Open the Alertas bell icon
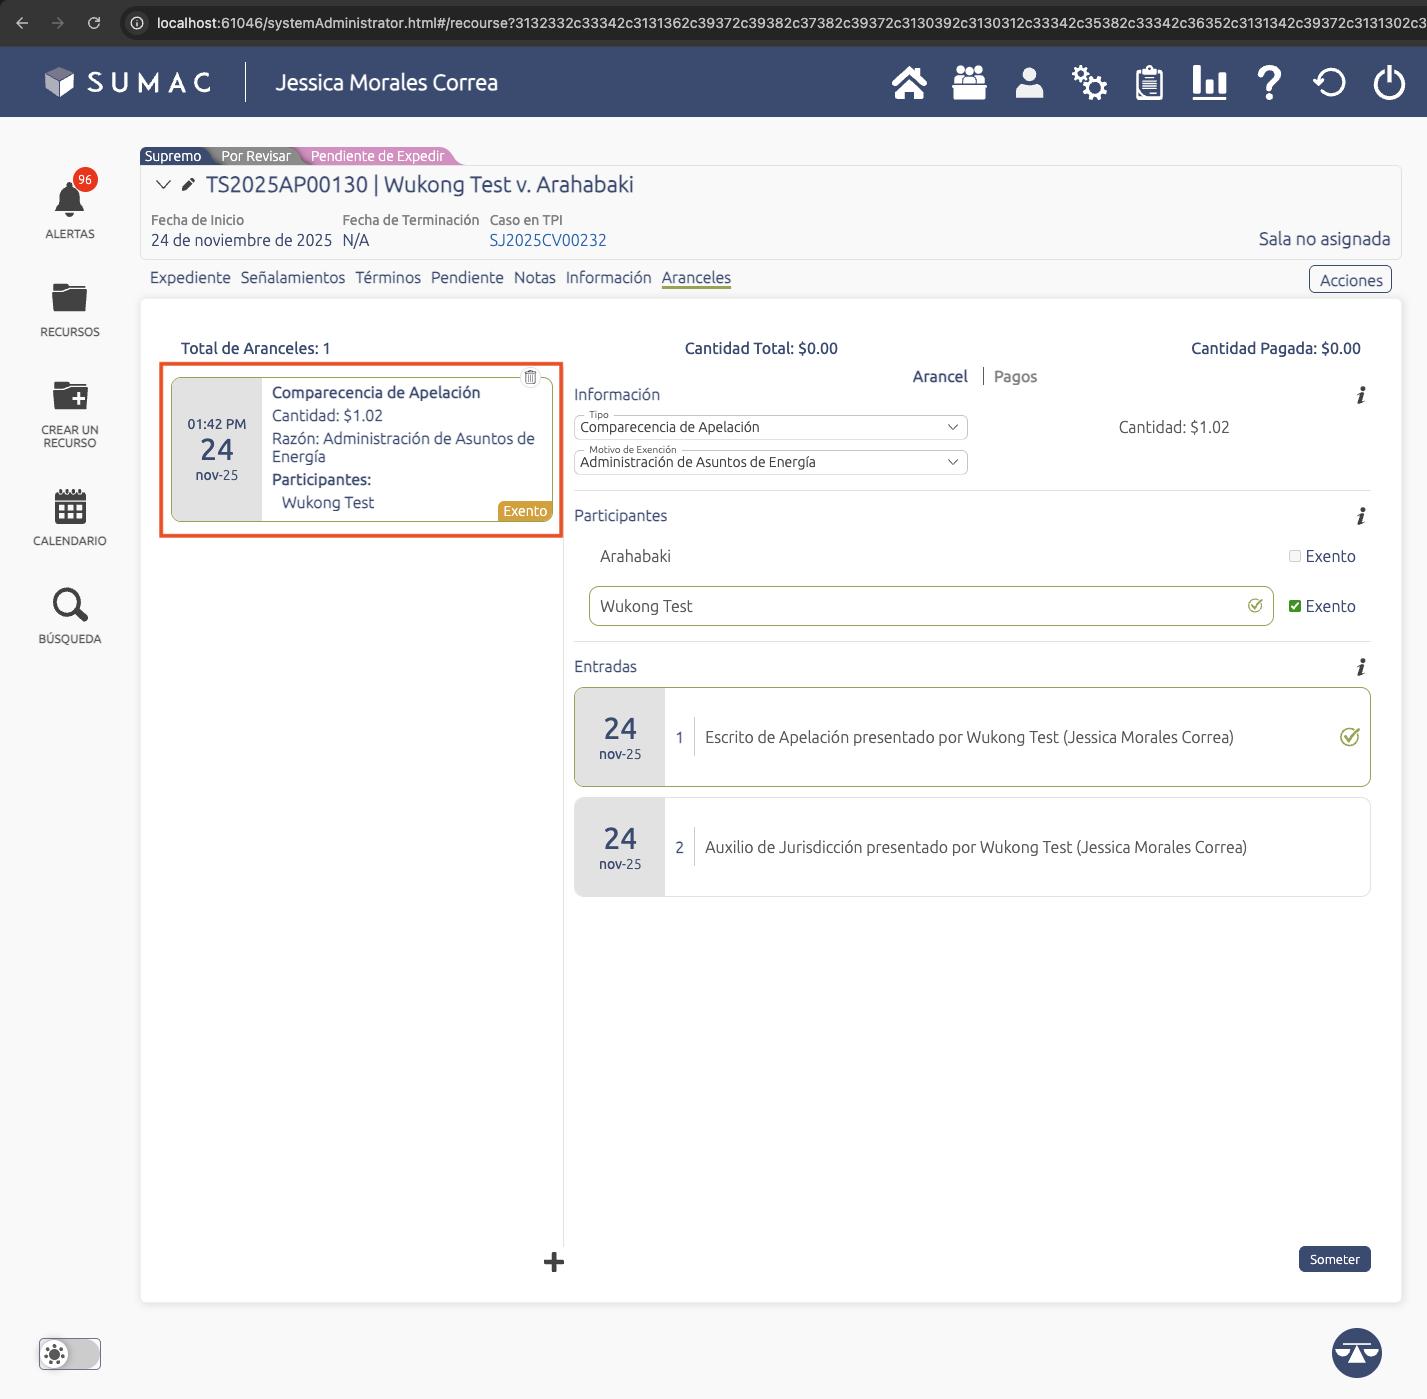 [69, 200]
